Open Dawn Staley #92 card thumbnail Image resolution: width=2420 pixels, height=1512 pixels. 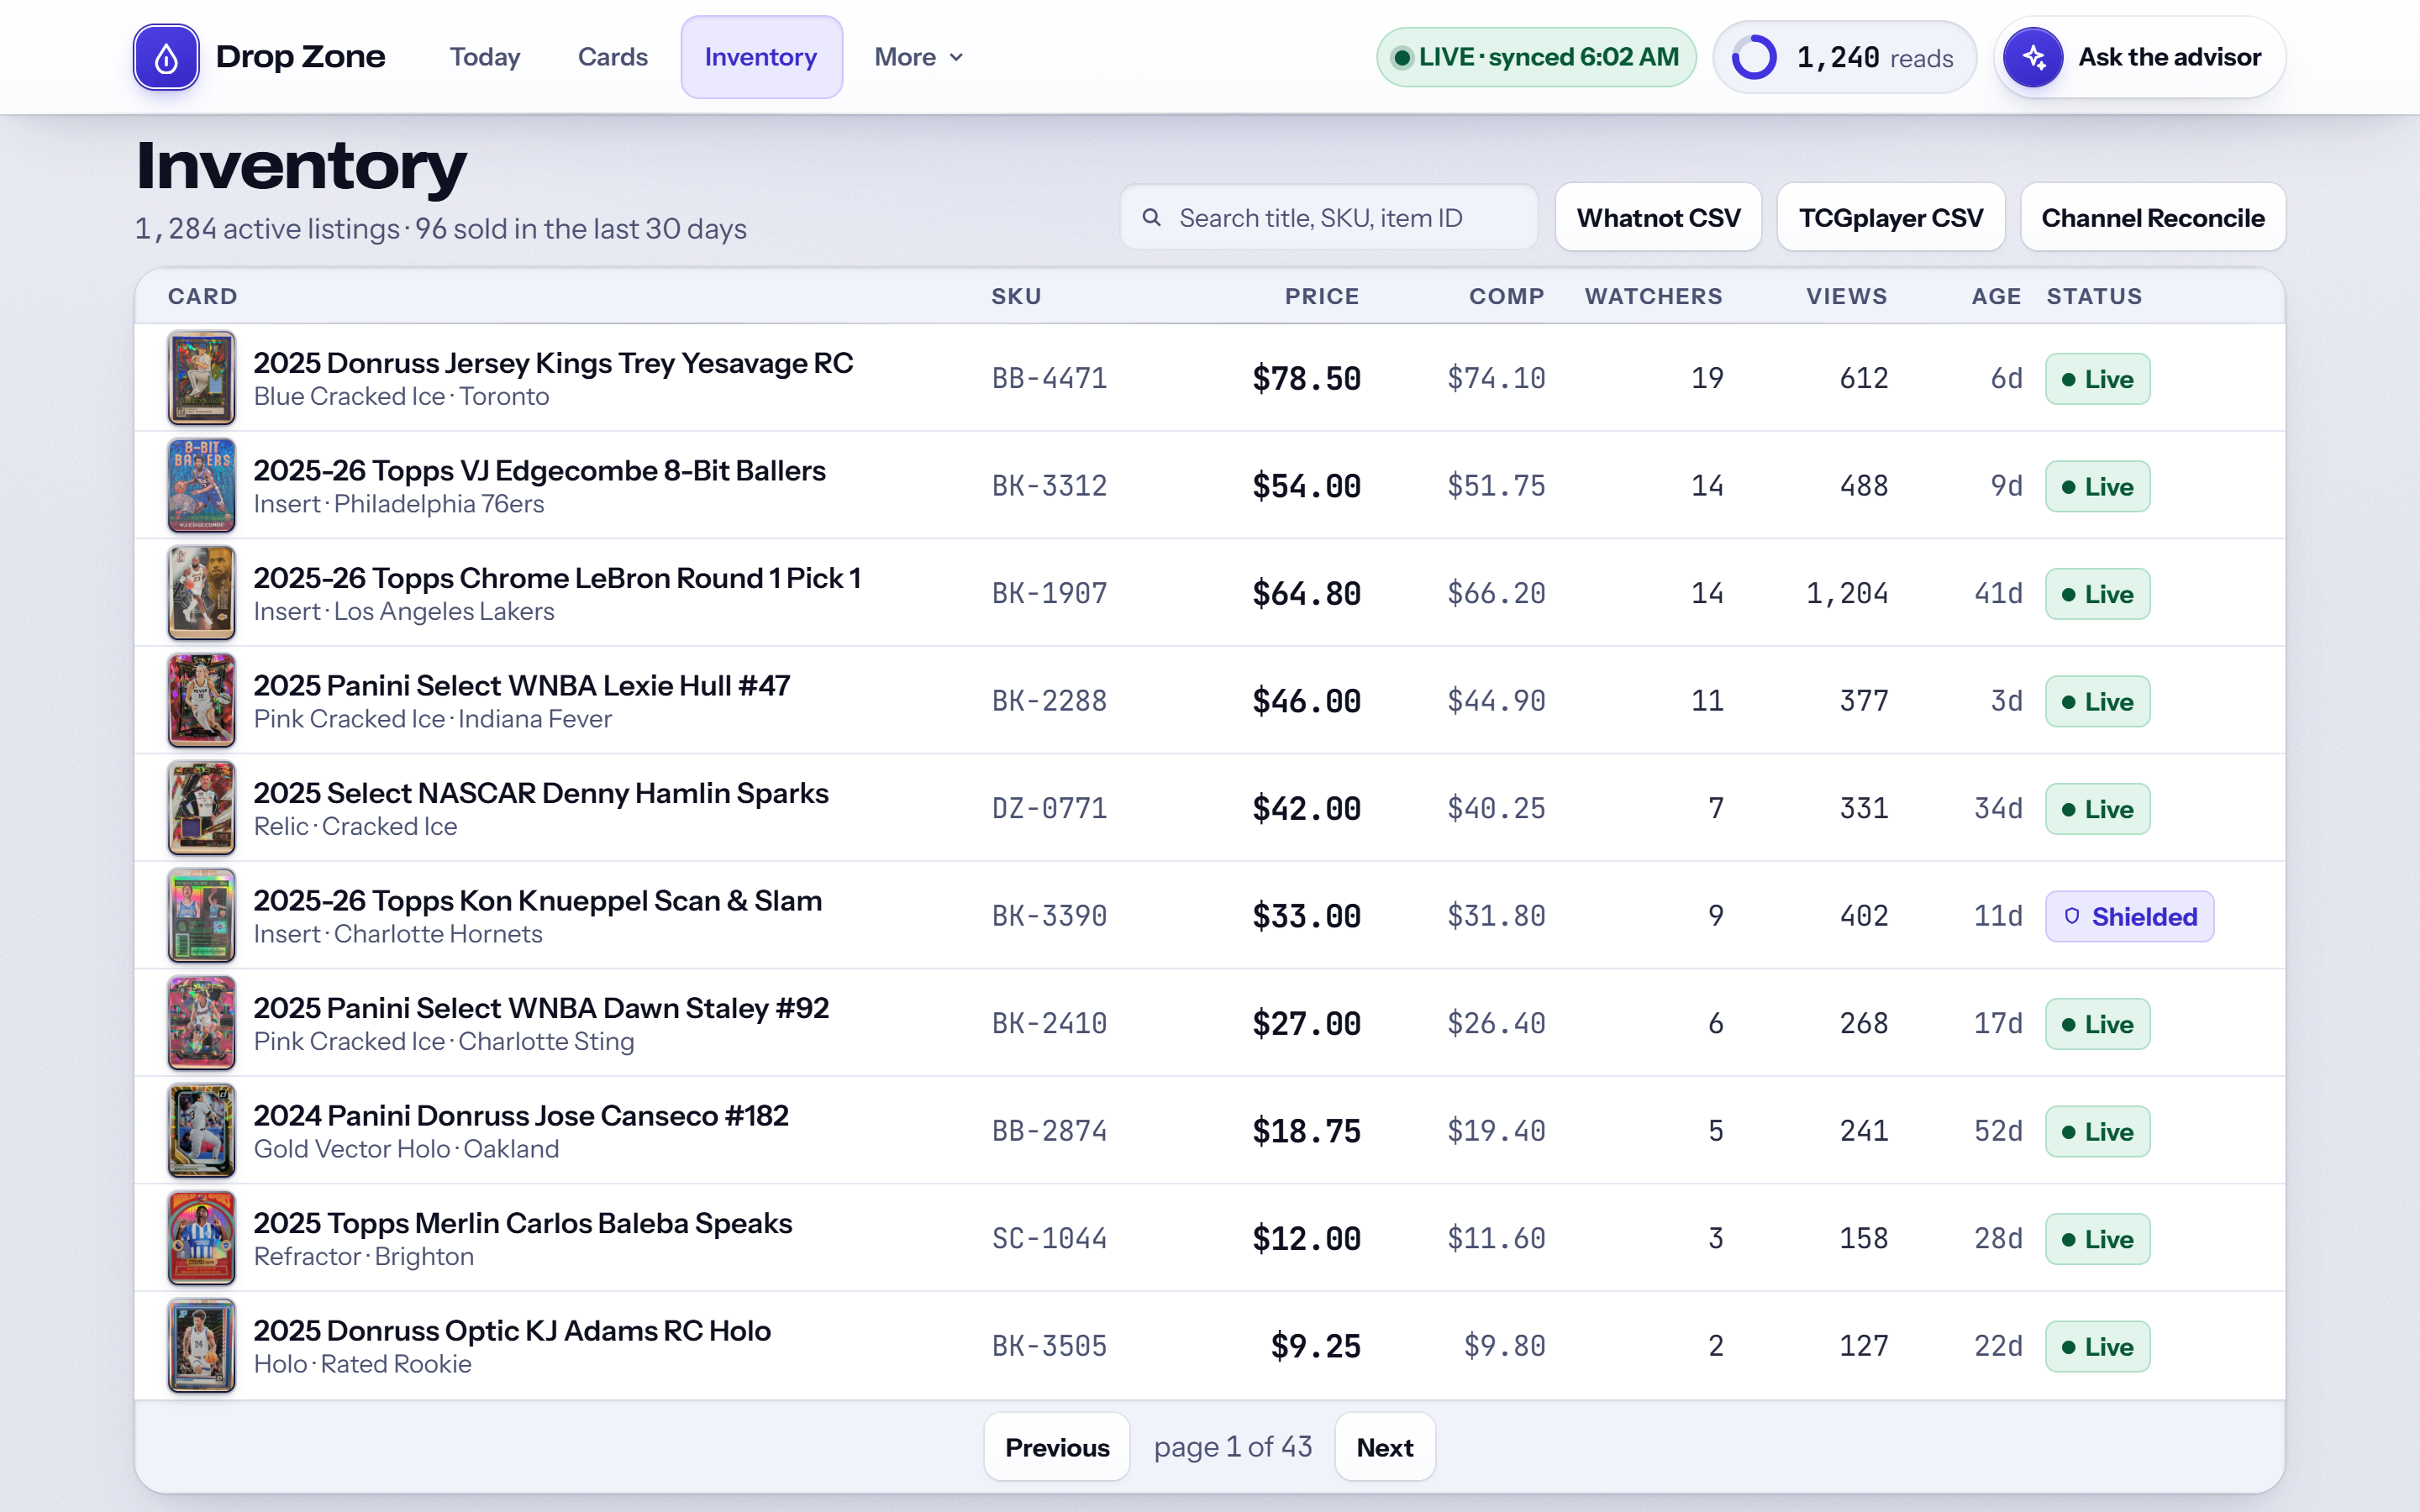tap(202, 1023)
